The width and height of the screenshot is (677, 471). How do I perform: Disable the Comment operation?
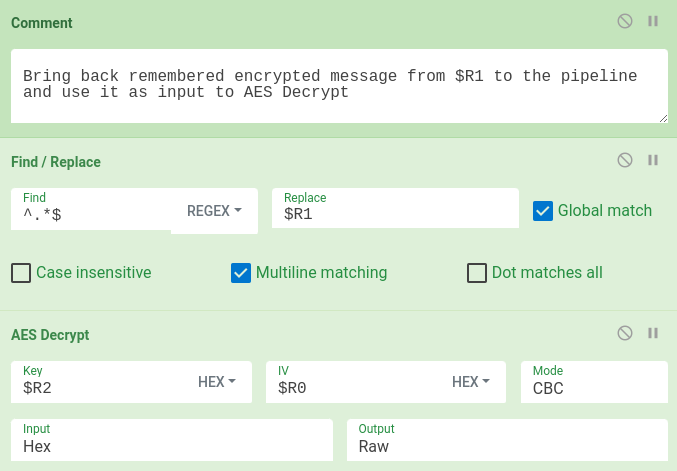coord(624,21)
